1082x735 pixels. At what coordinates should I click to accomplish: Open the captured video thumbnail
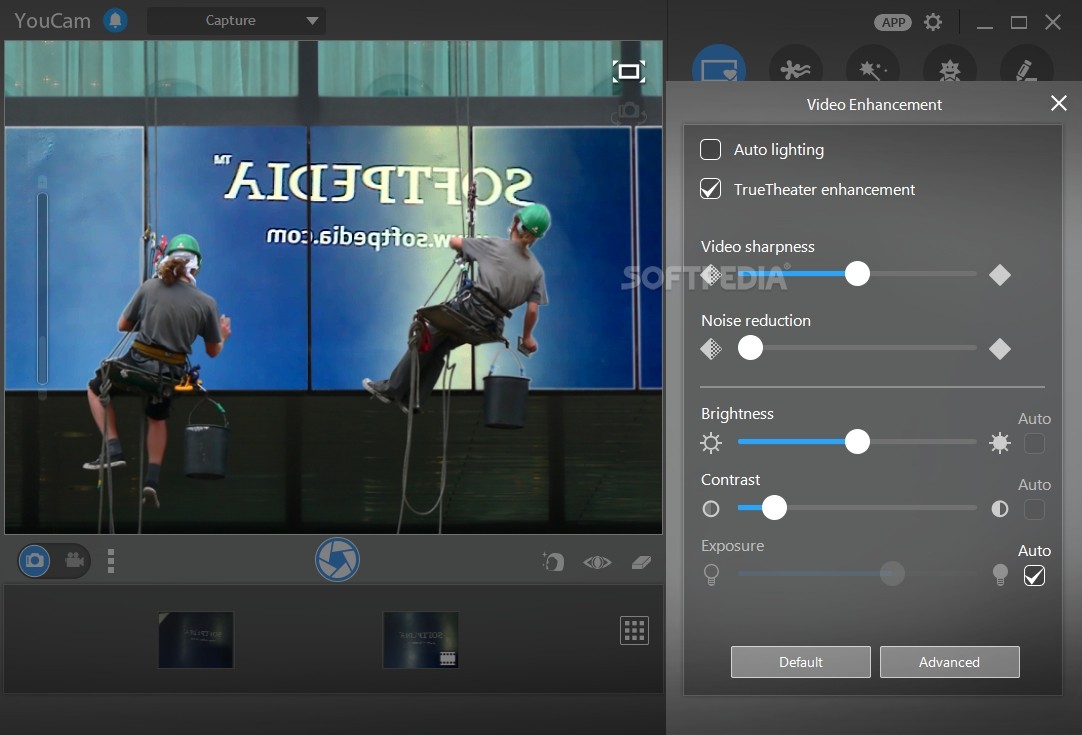pos(421,640)
